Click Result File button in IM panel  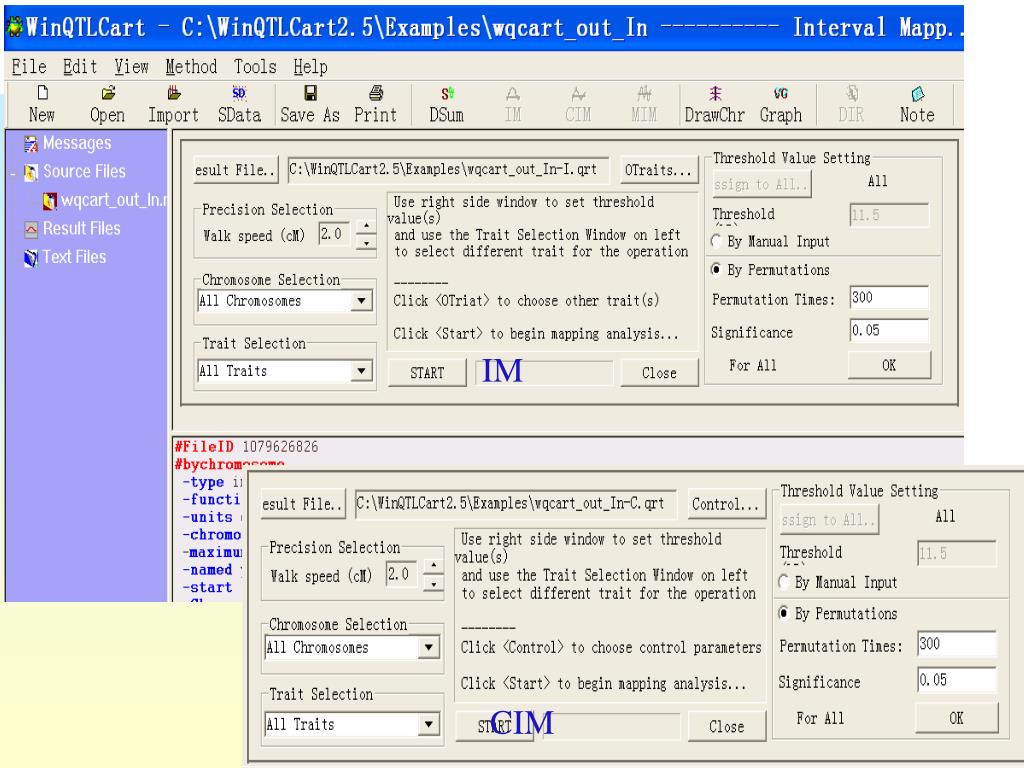click(236, 170)
